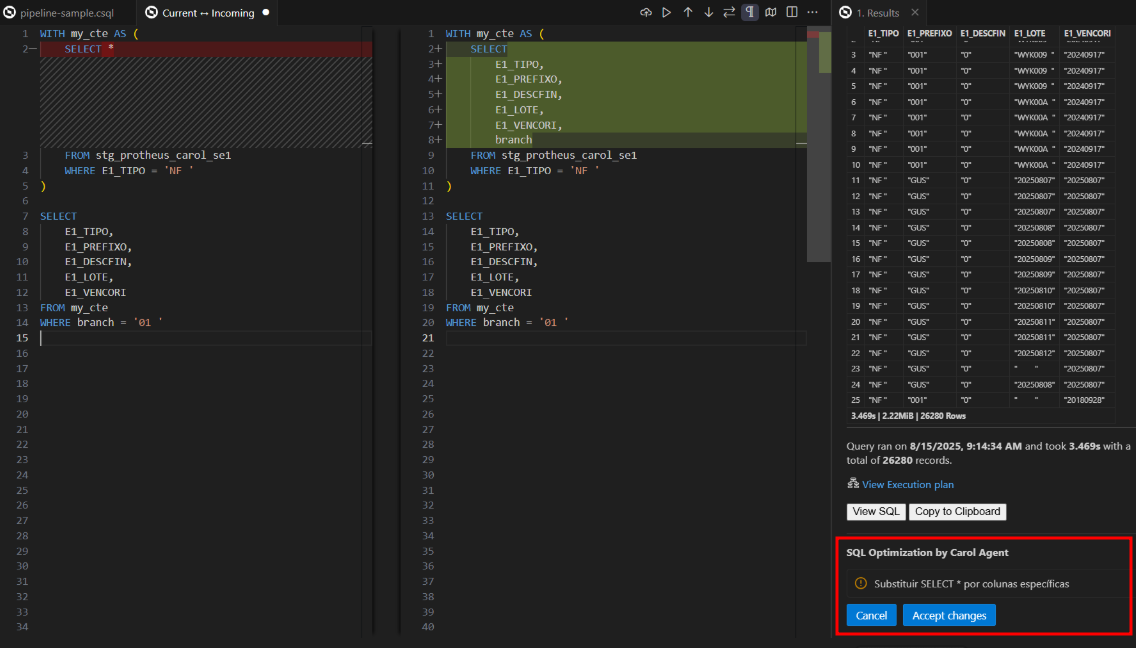
Task: Click the E1_LOTE column header
Action: [1030, 33]
